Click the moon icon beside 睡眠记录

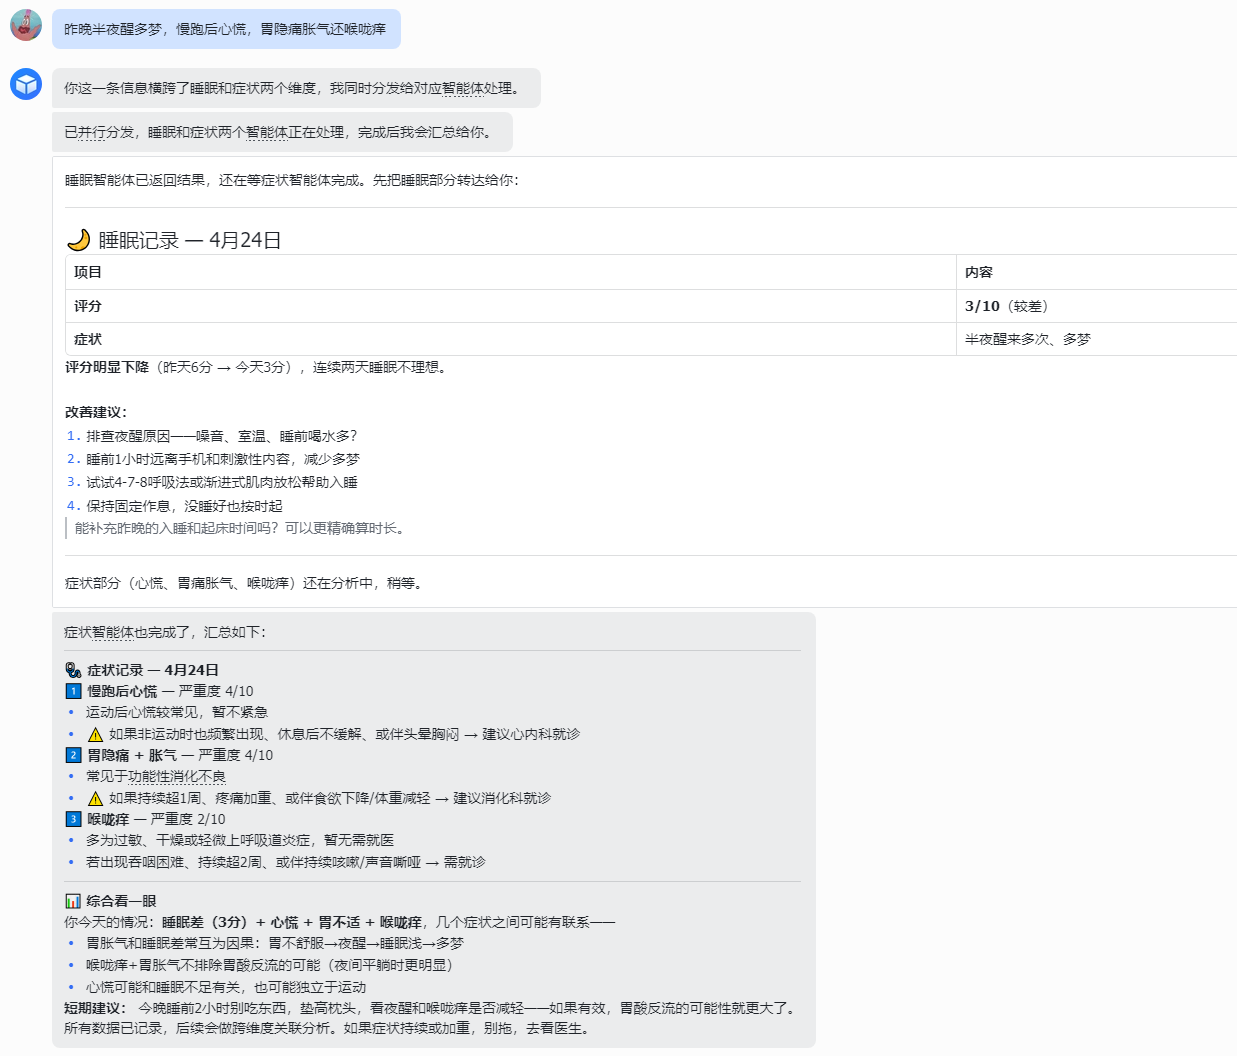pos(78,240)
